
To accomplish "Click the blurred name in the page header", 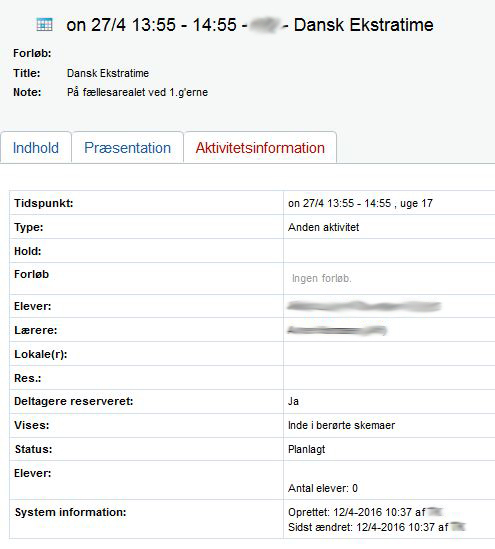I will [265, 25].
